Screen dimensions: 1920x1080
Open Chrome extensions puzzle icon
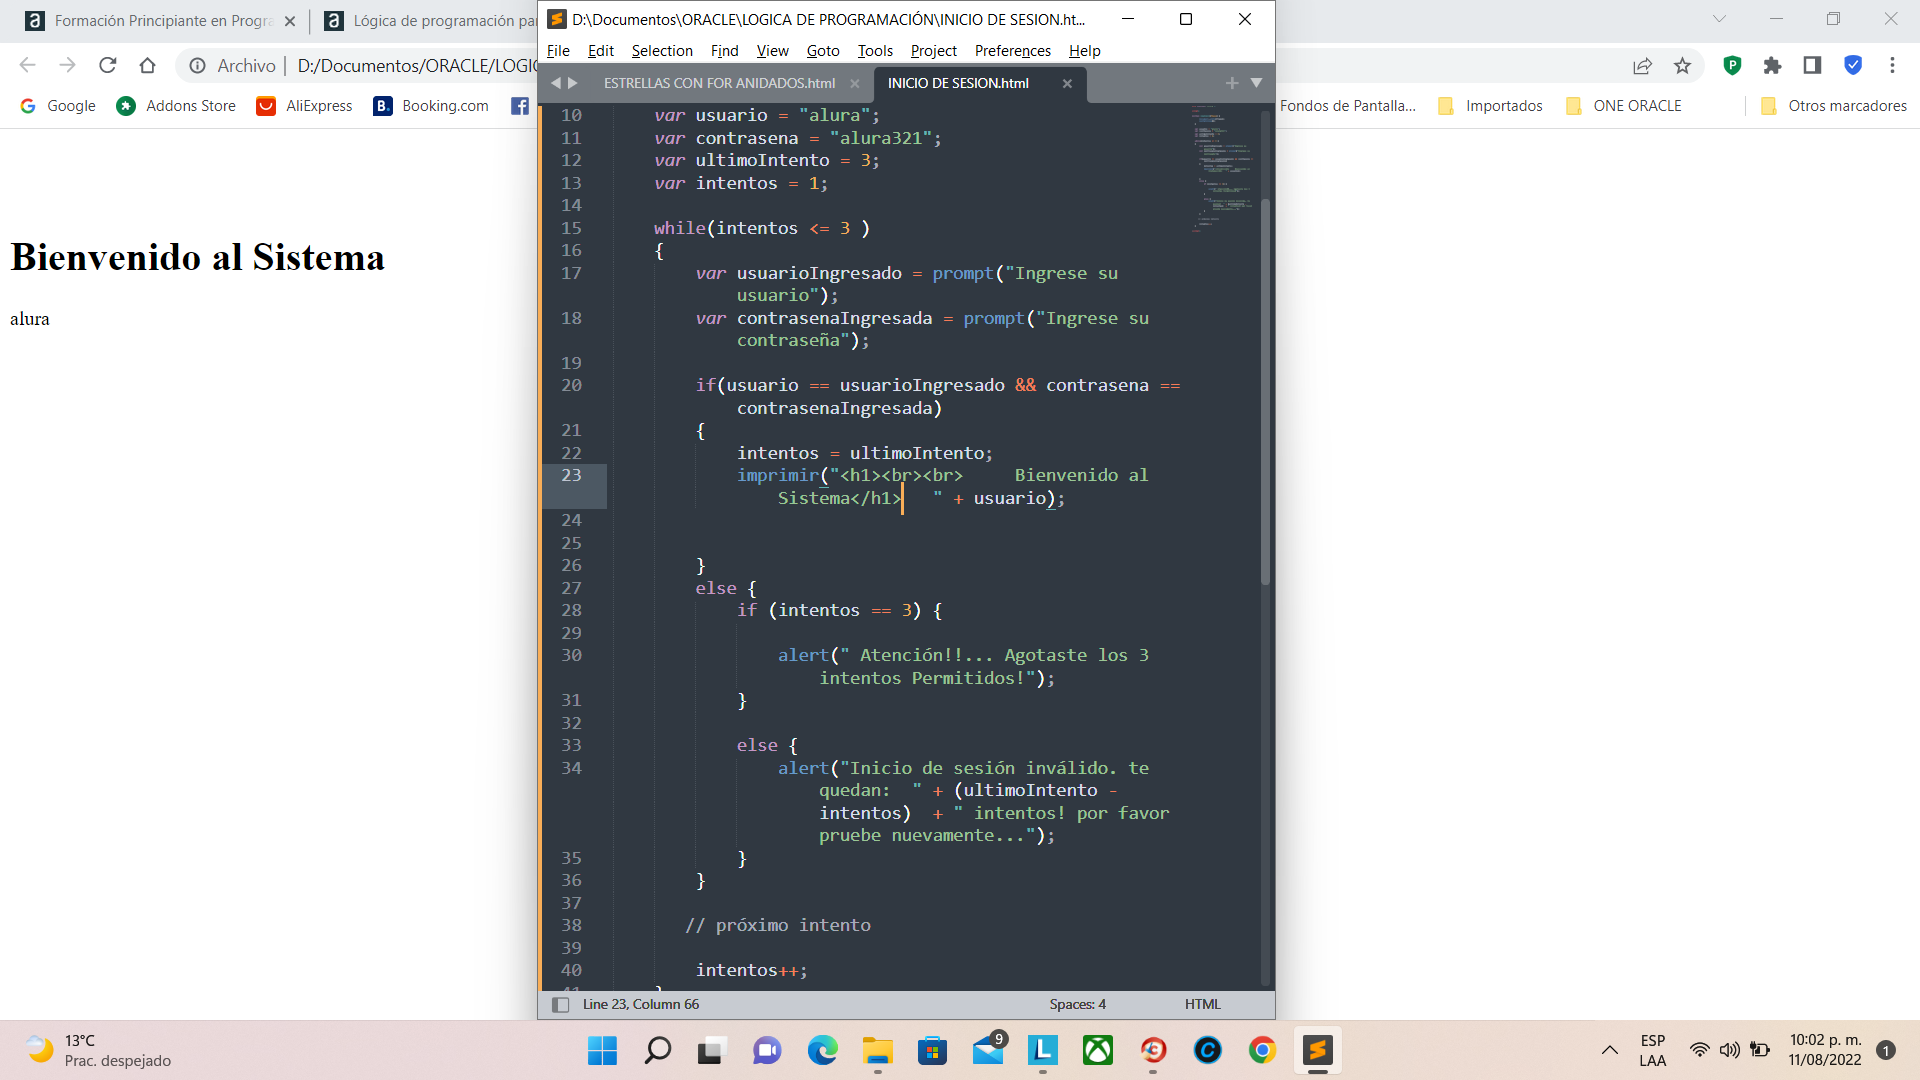coord(1772,66)
